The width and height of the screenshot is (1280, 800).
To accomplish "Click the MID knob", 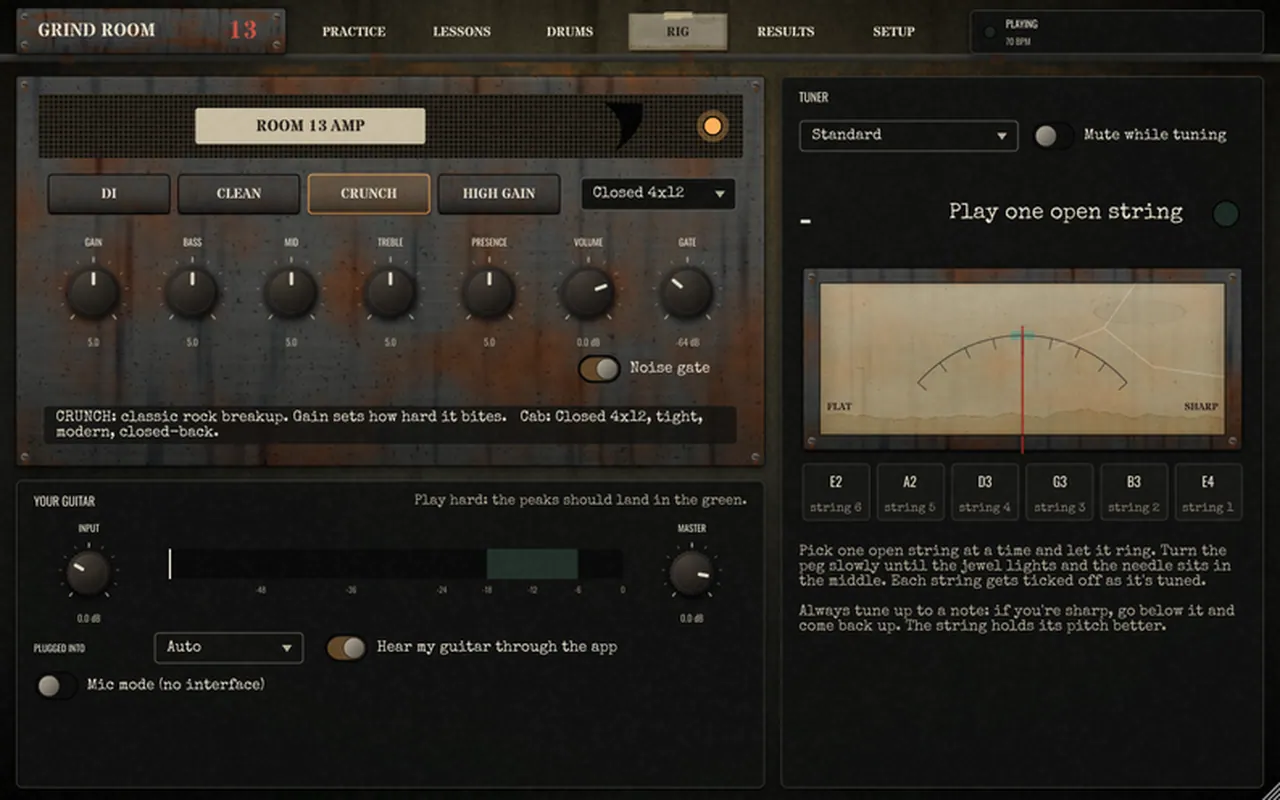I will pyautogui.click(x=291, y=293).
